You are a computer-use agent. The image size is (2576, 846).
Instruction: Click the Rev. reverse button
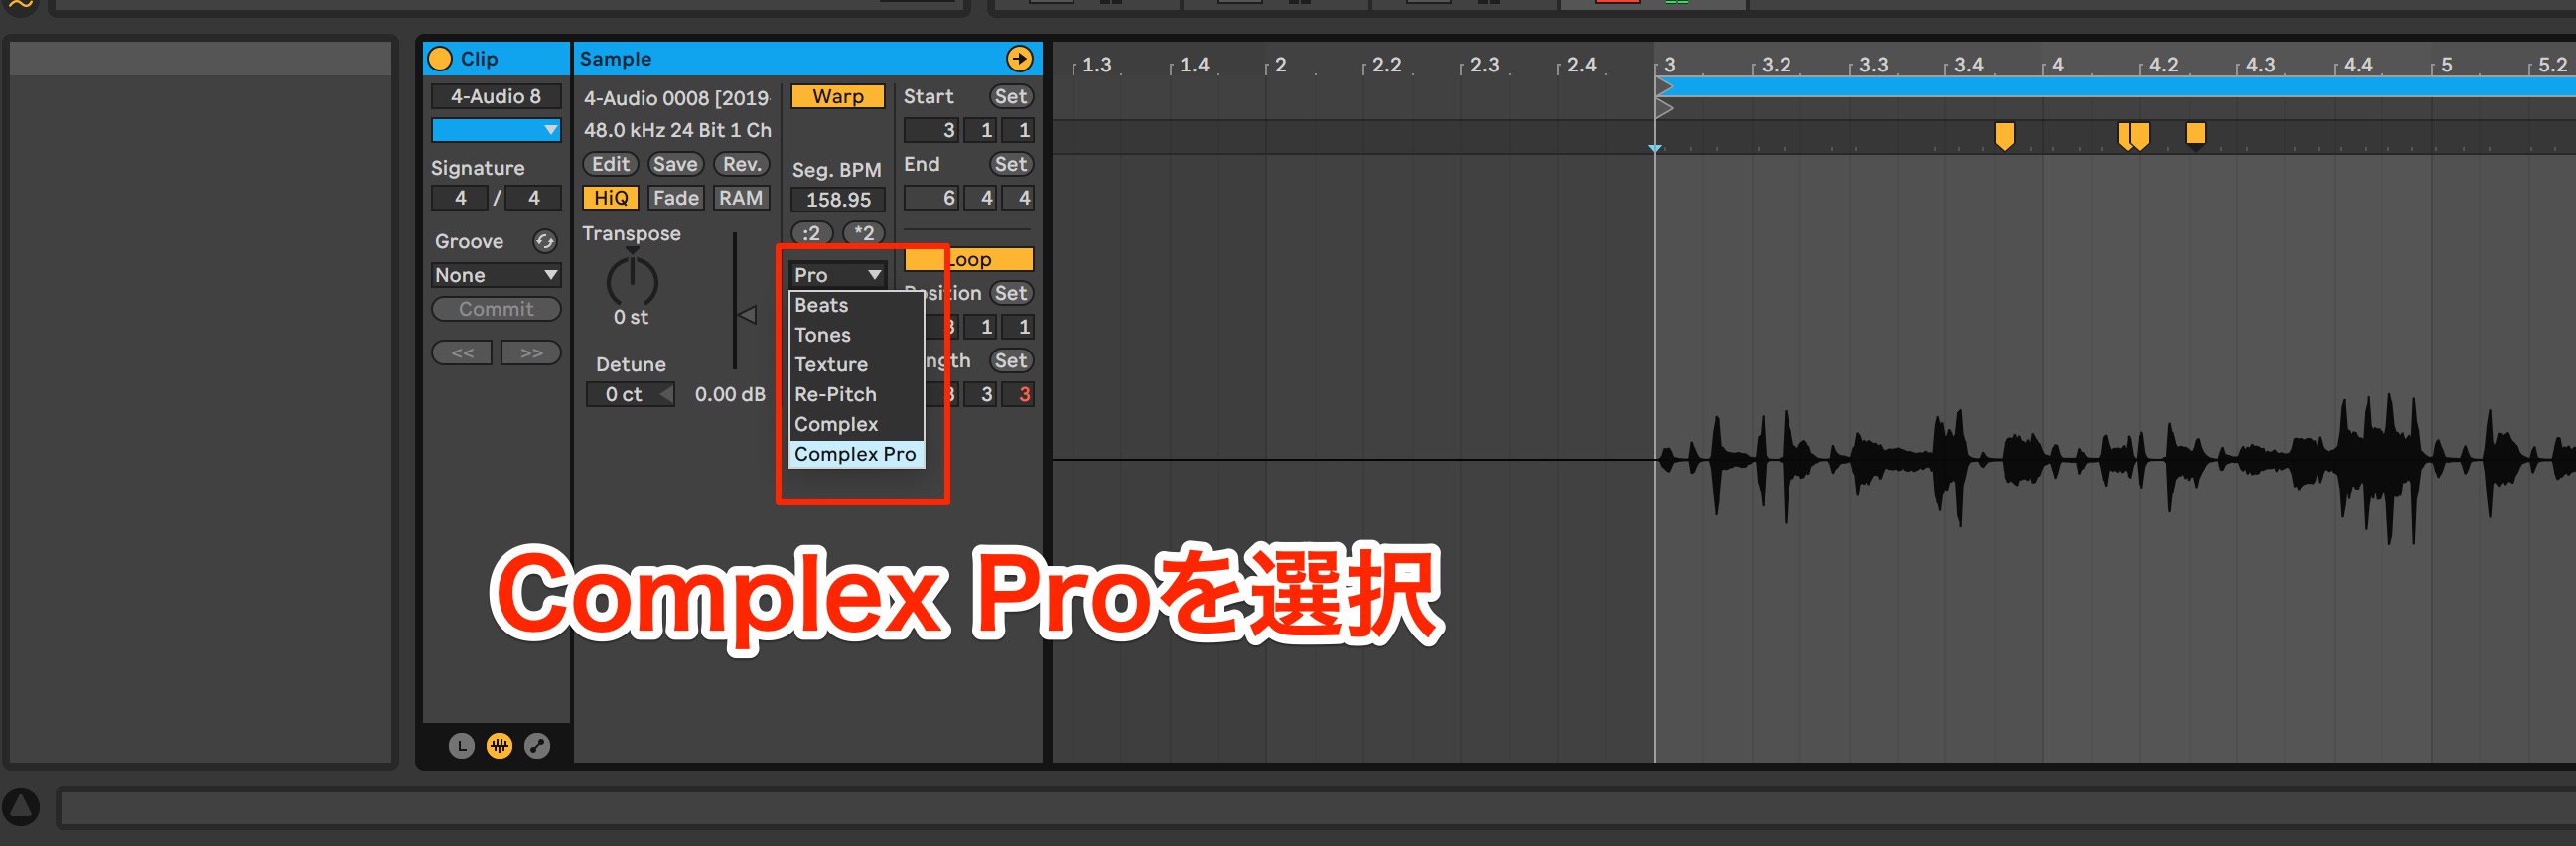click(741, 164)
